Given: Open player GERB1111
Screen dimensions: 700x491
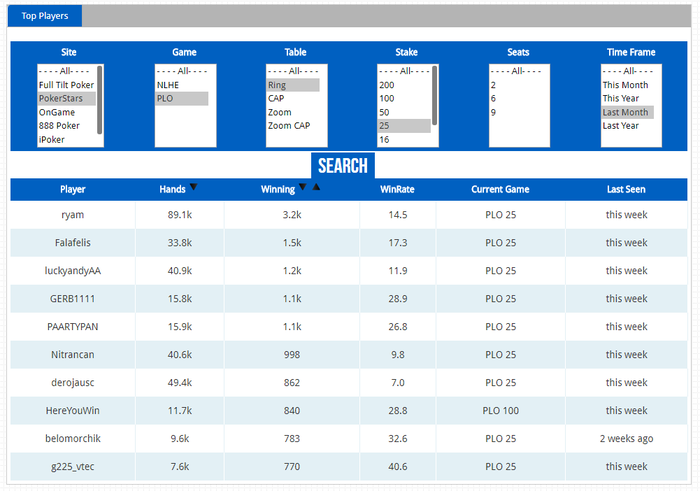Looking at the screenshot, I should click(73, 299).
